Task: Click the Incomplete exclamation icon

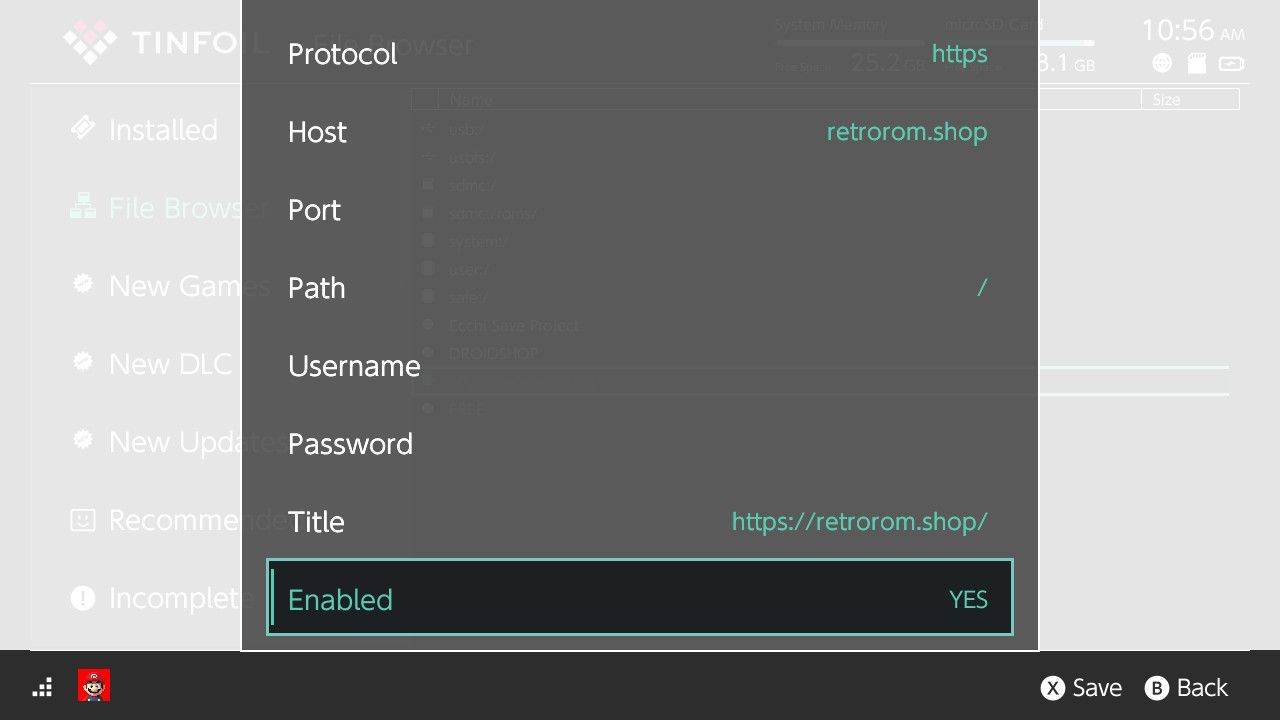Action: click(83, 598)
